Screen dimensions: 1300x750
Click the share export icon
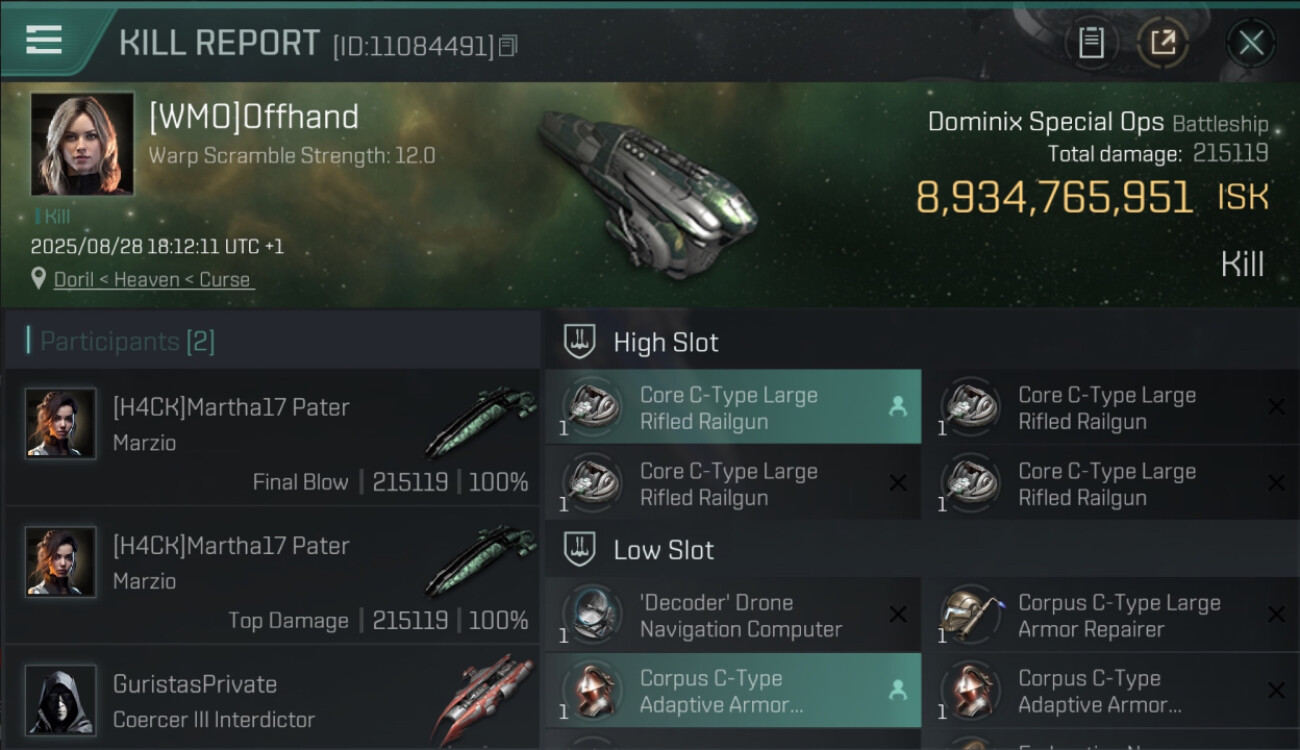click(1162, 43)
